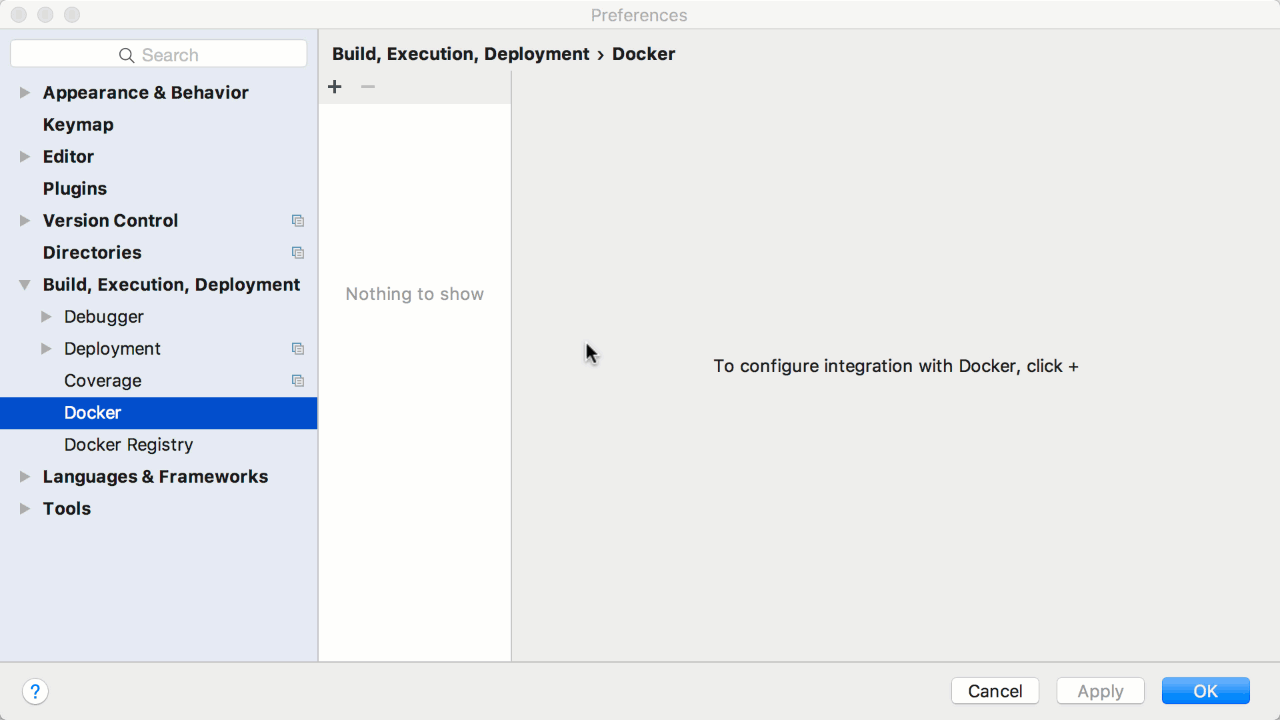Screen dimensions: 1280x720
Task: Open the help question mark button
Action: coord(35,691)
